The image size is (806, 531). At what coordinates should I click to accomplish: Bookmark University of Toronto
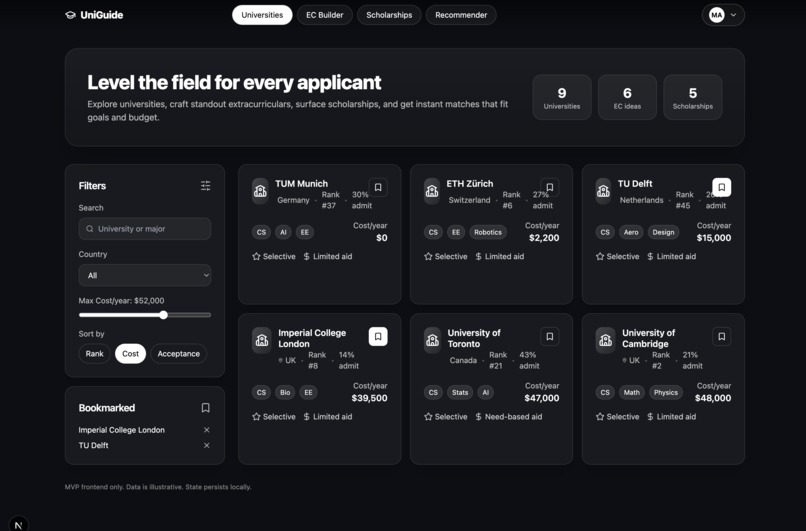(549, 336)
